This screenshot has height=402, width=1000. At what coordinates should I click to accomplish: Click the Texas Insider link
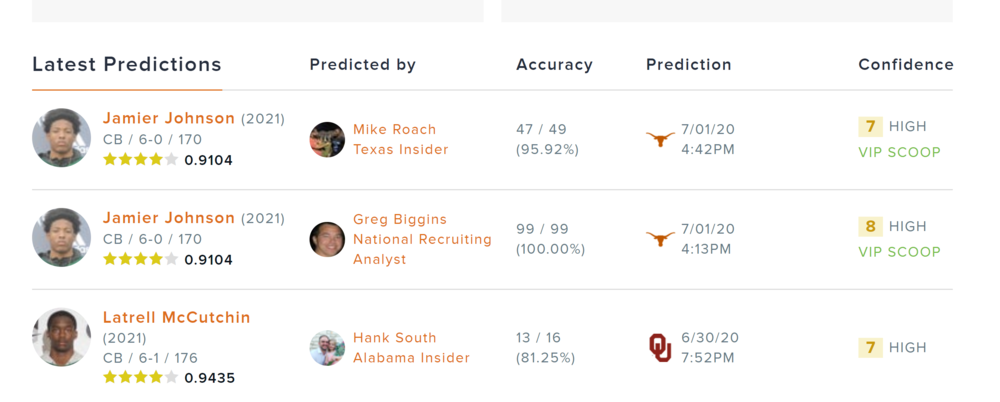tap(400, 150)
